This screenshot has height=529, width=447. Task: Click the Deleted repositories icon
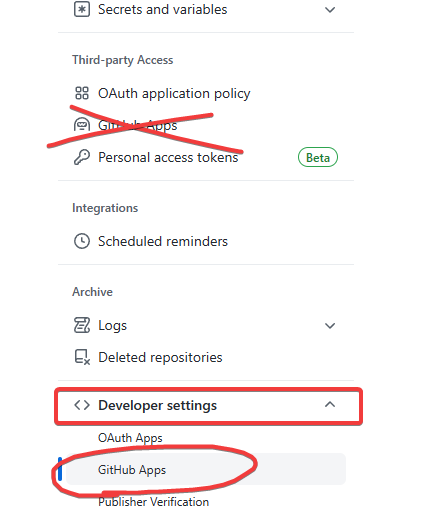pos(82,357)
